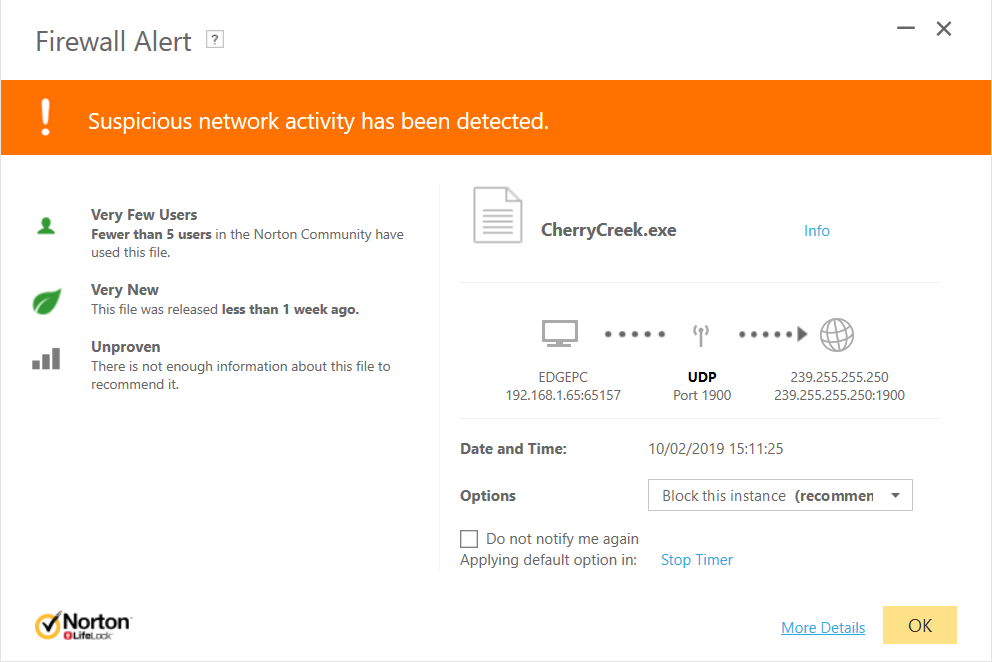Click the Norton LifeLock logo

(83, 626)
